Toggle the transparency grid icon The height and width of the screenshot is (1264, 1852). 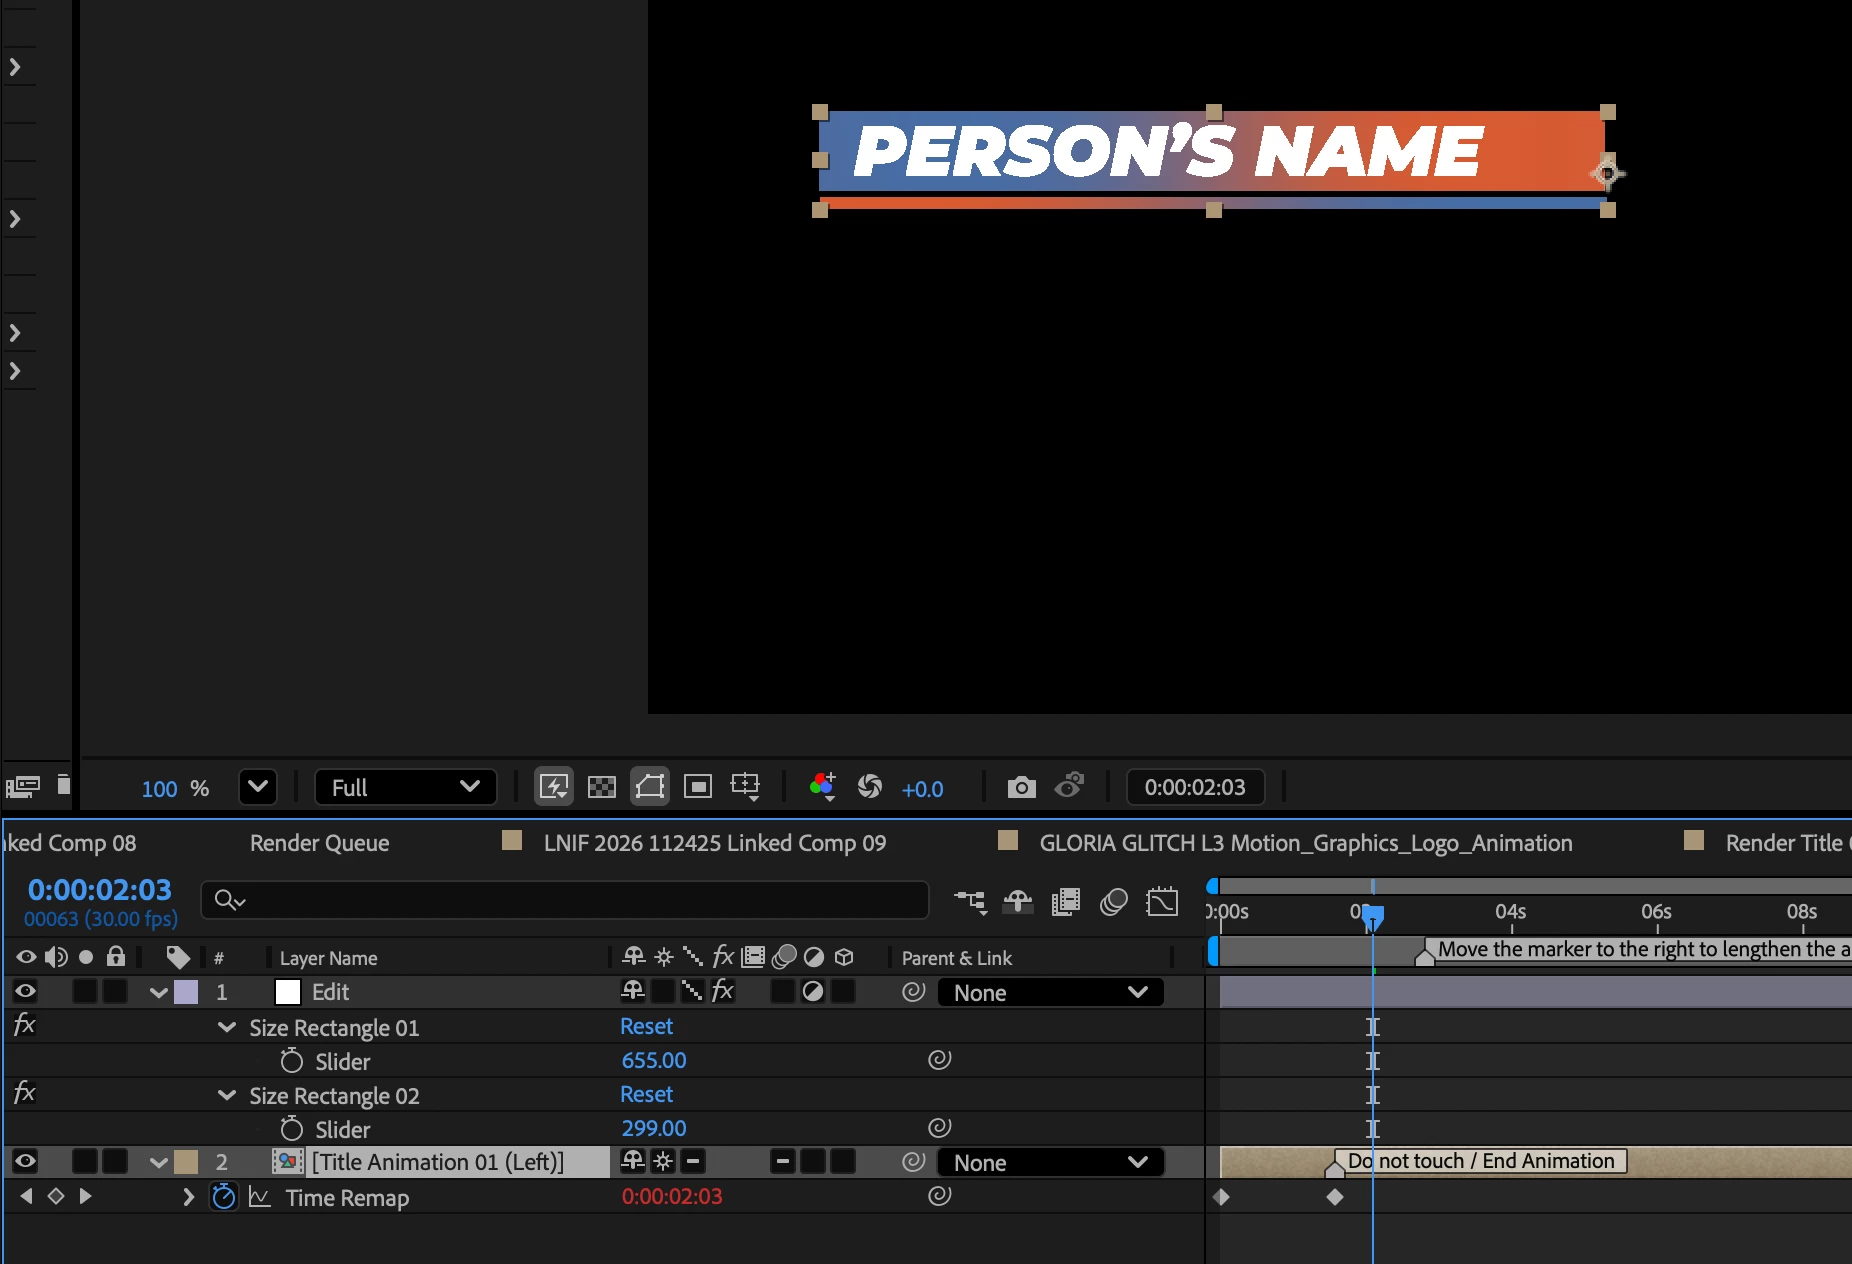(x=602, y=787)
